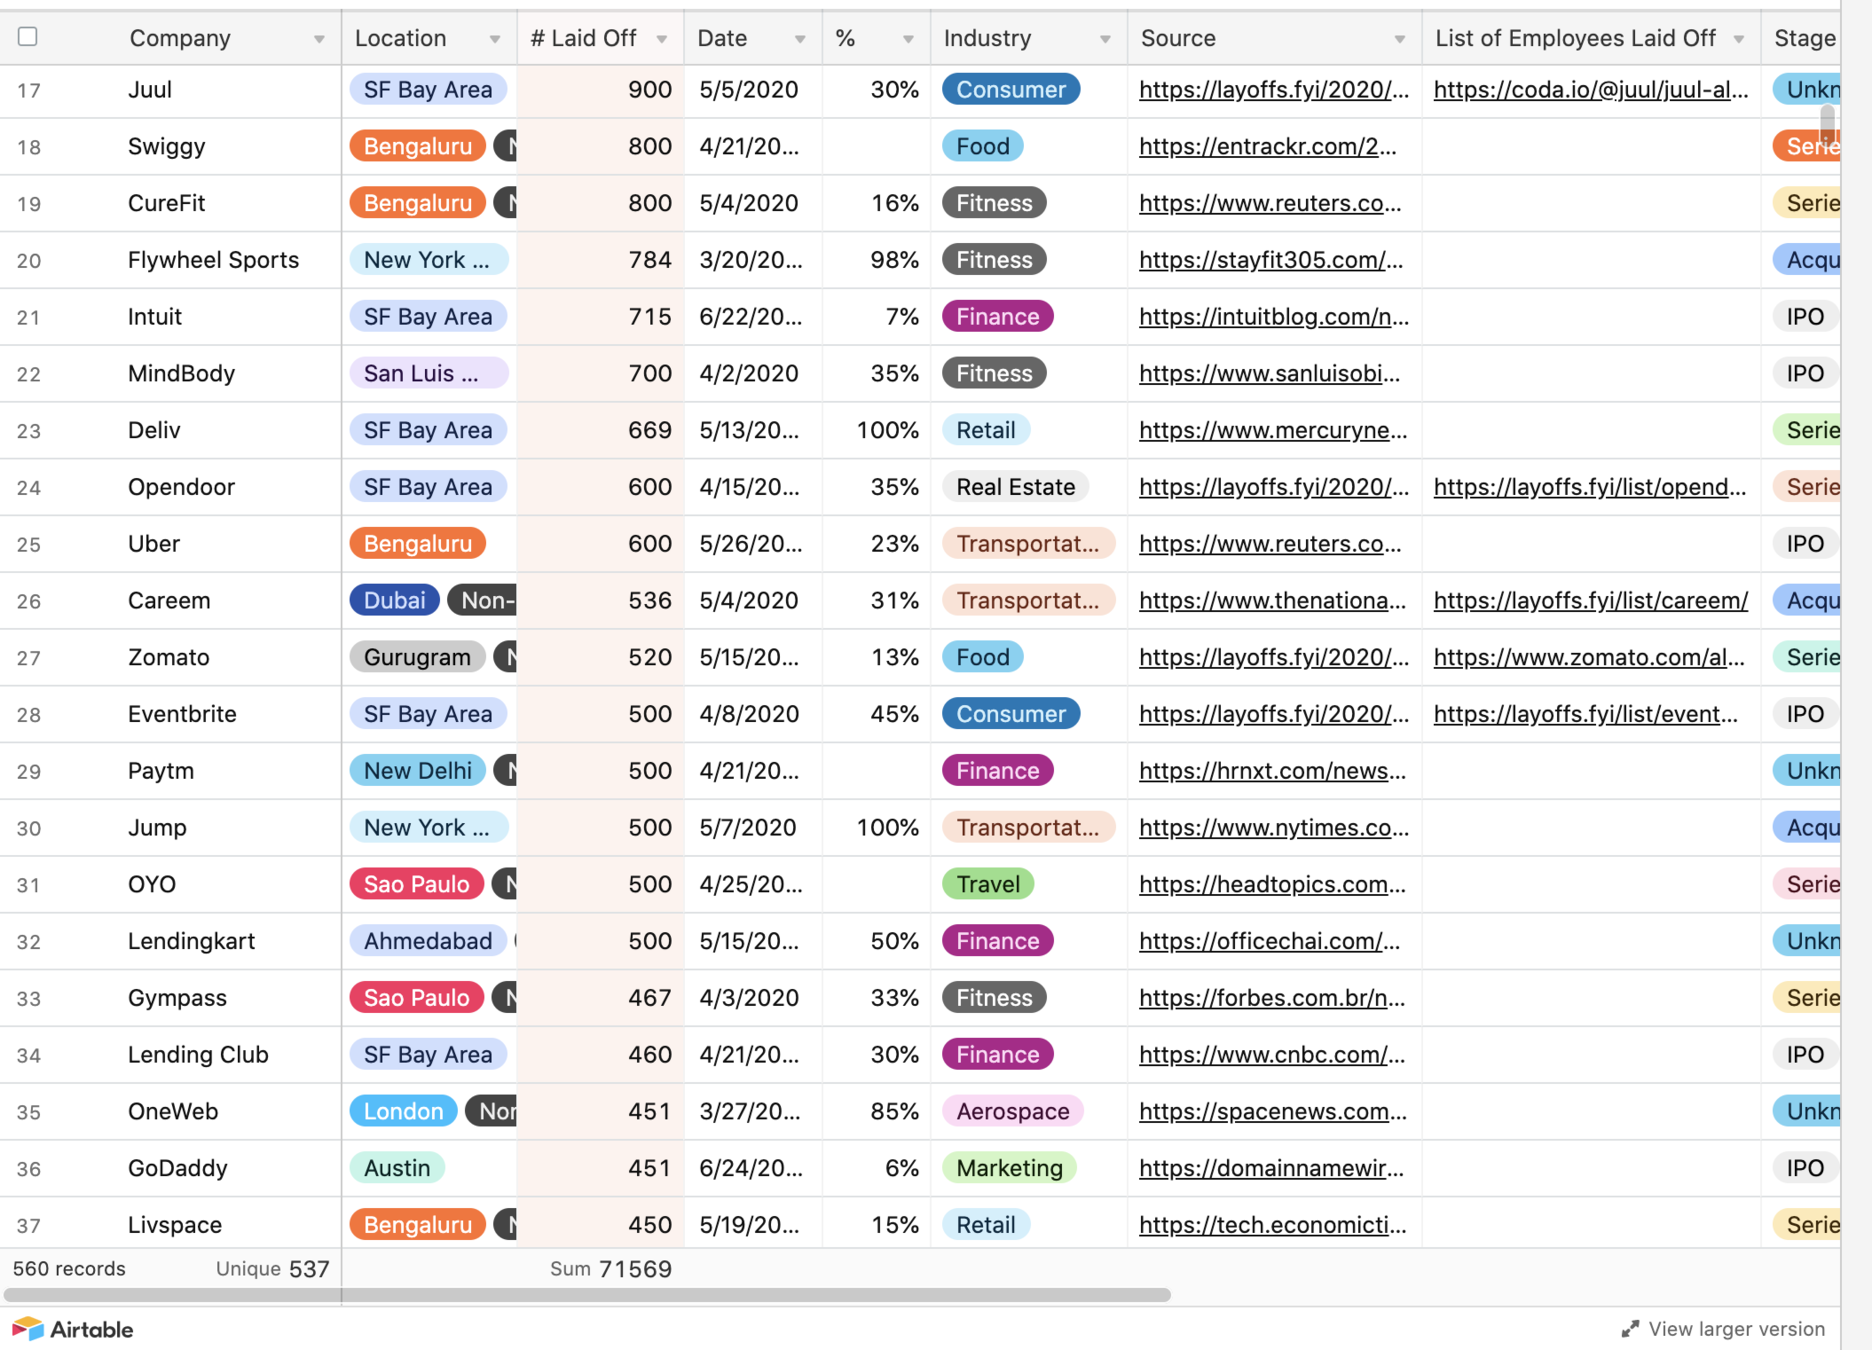Click the 85% cell for OneWeb
Screen dimensions: 1872x1350
pos(877,1112)
